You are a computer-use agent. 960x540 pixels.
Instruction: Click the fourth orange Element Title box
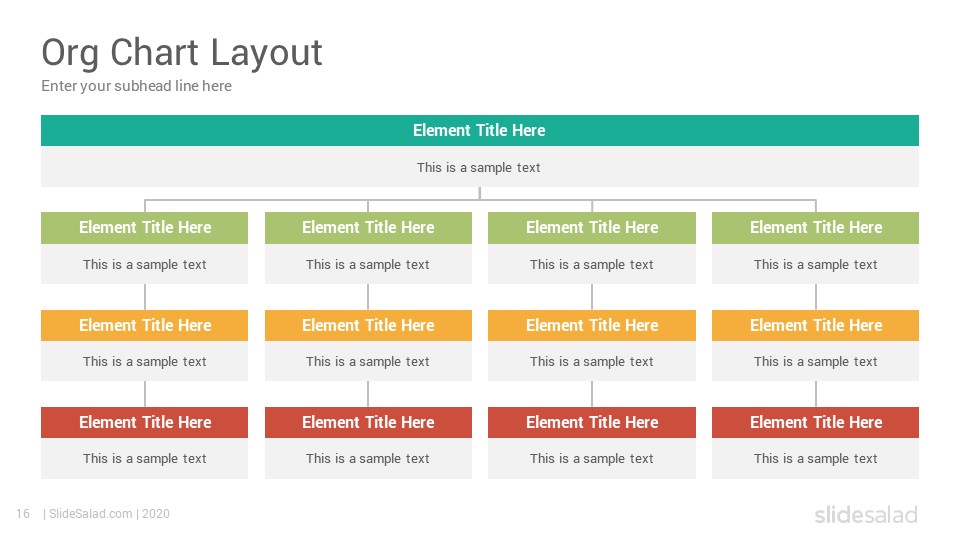pyautogui.click(x=816, y=325)
